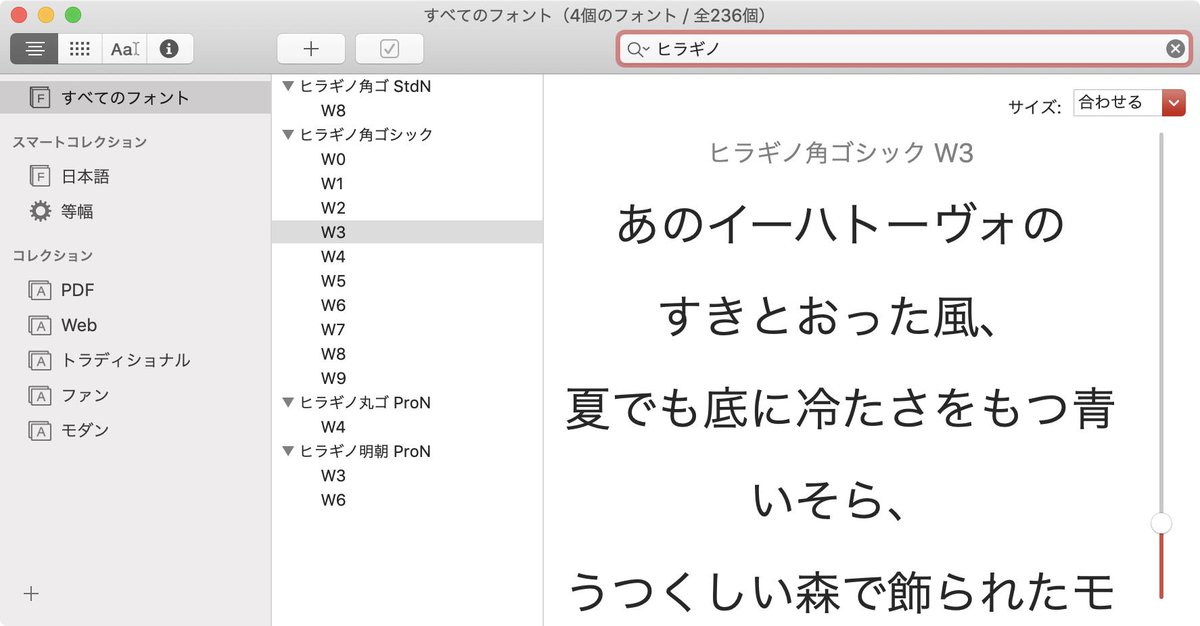
Task: Switch to the grid view of fonts
Action: (79, 47)
